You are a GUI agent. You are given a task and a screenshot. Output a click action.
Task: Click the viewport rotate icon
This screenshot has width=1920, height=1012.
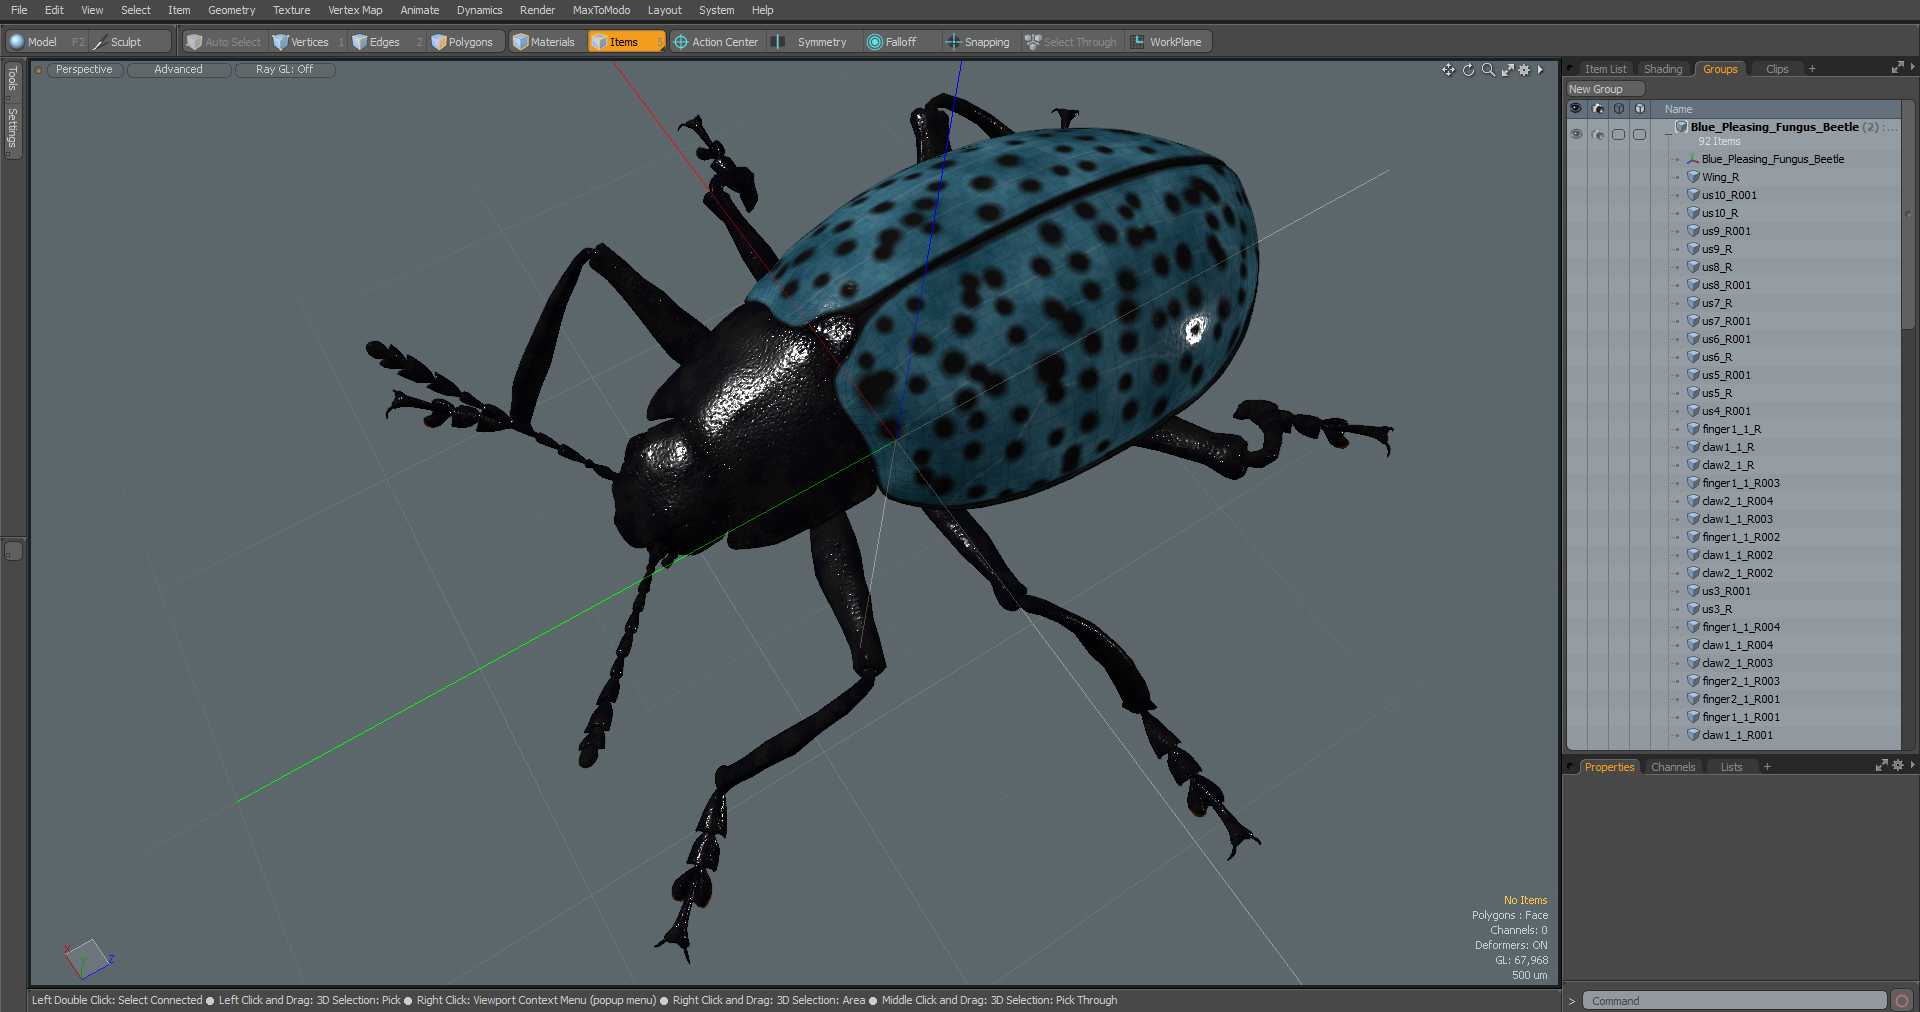(1468, 70)
